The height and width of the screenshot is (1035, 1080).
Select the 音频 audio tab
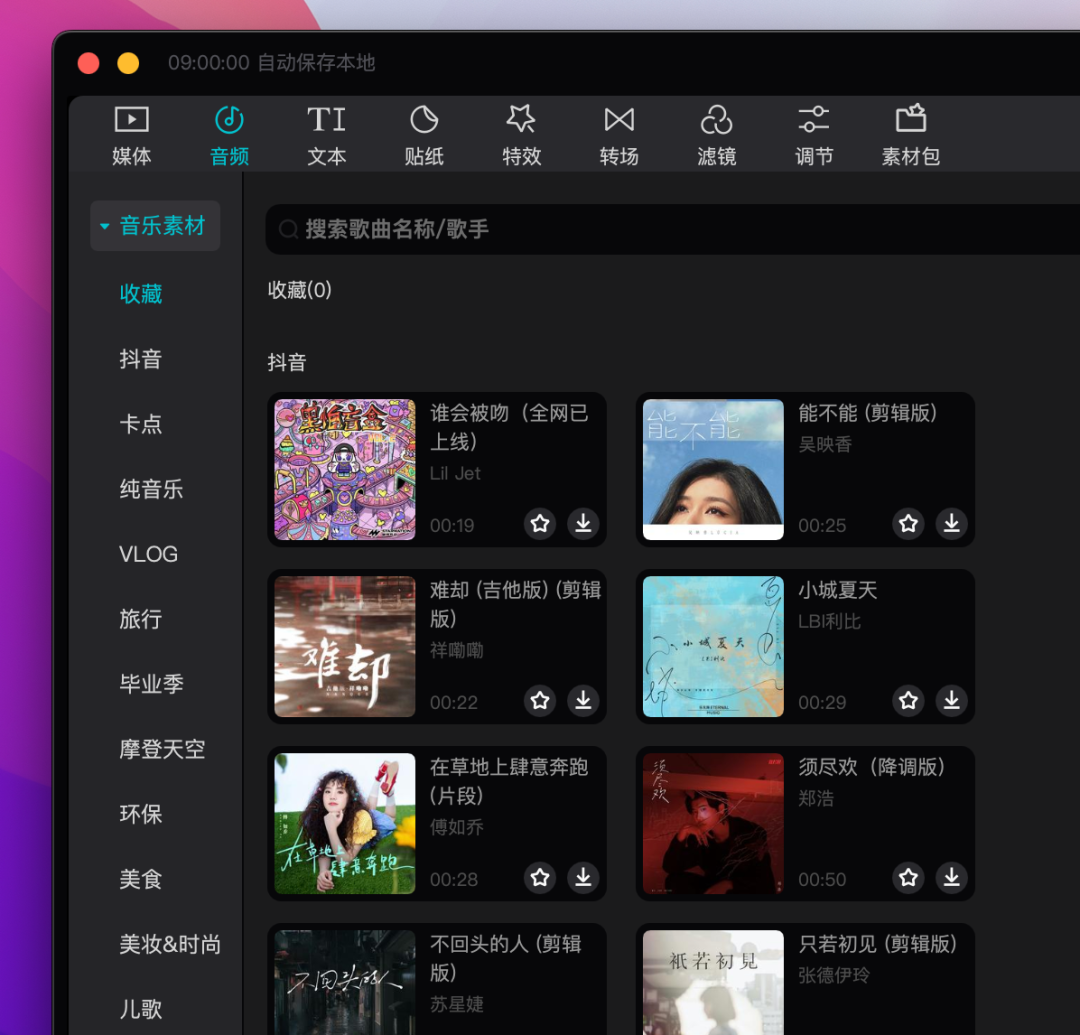228,135
